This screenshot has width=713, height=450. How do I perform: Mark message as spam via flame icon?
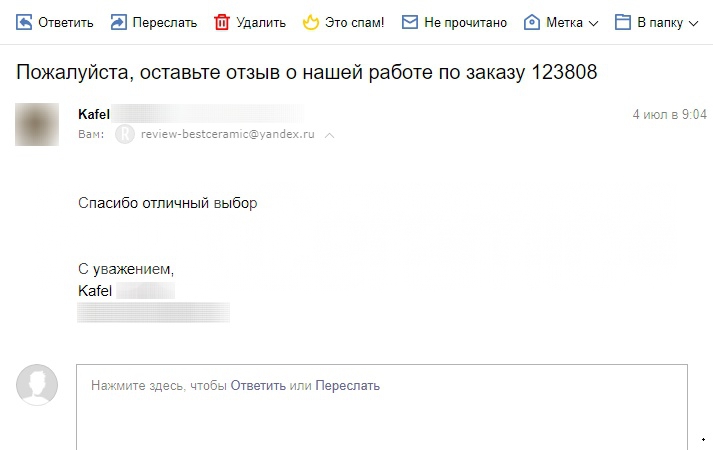pos(311,22)
